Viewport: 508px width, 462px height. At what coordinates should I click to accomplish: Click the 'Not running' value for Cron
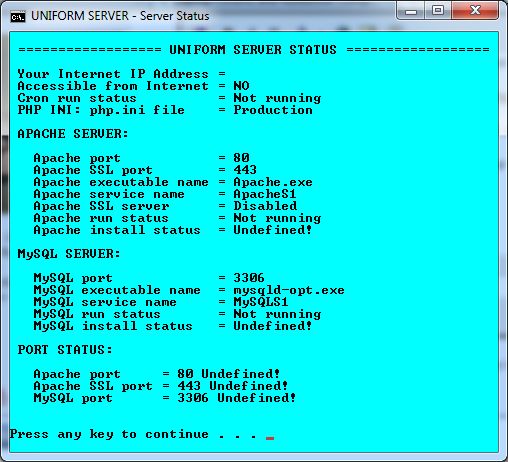coord(277,98)
